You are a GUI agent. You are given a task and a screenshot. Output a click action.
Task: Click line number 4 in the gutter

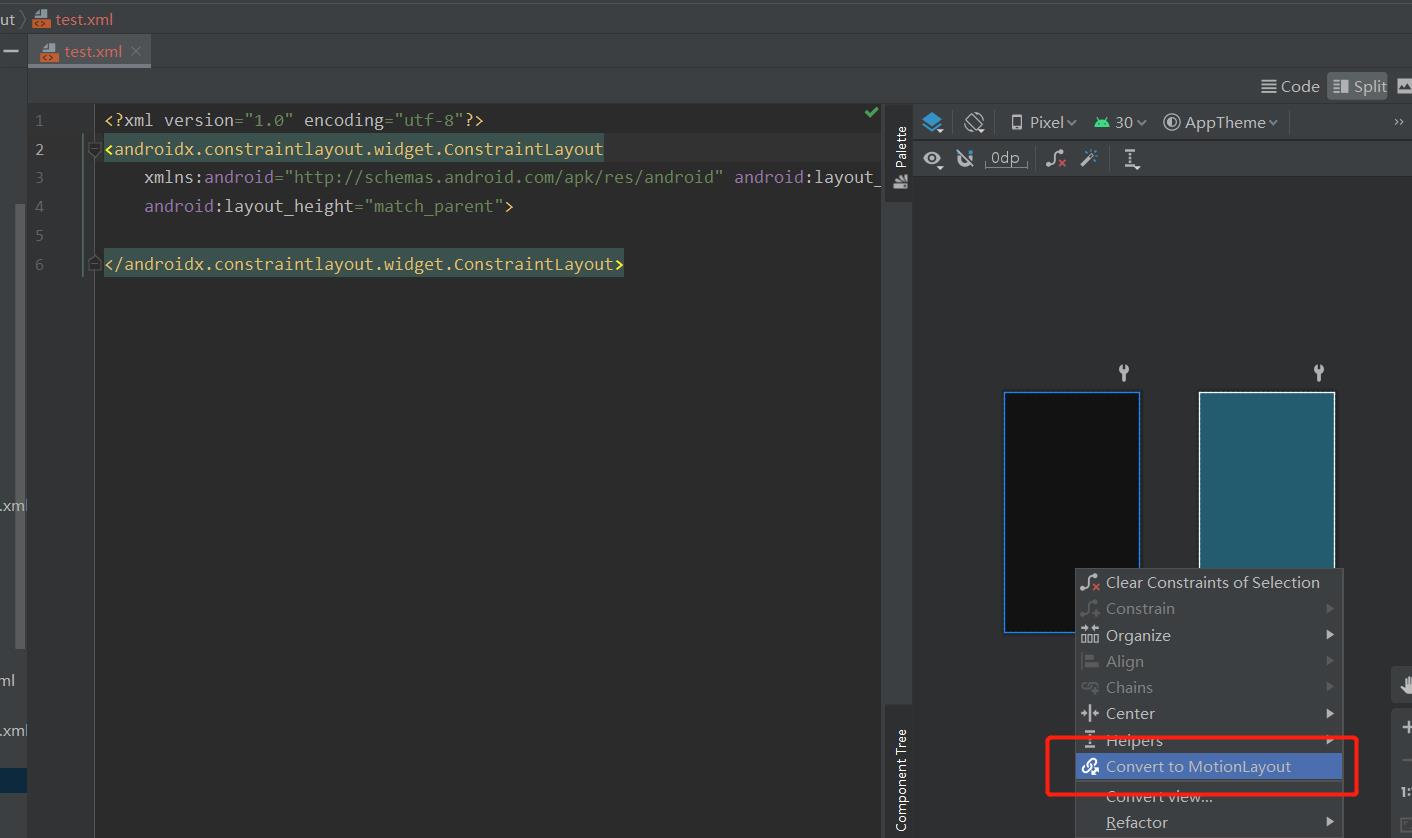tap(39, 206)
